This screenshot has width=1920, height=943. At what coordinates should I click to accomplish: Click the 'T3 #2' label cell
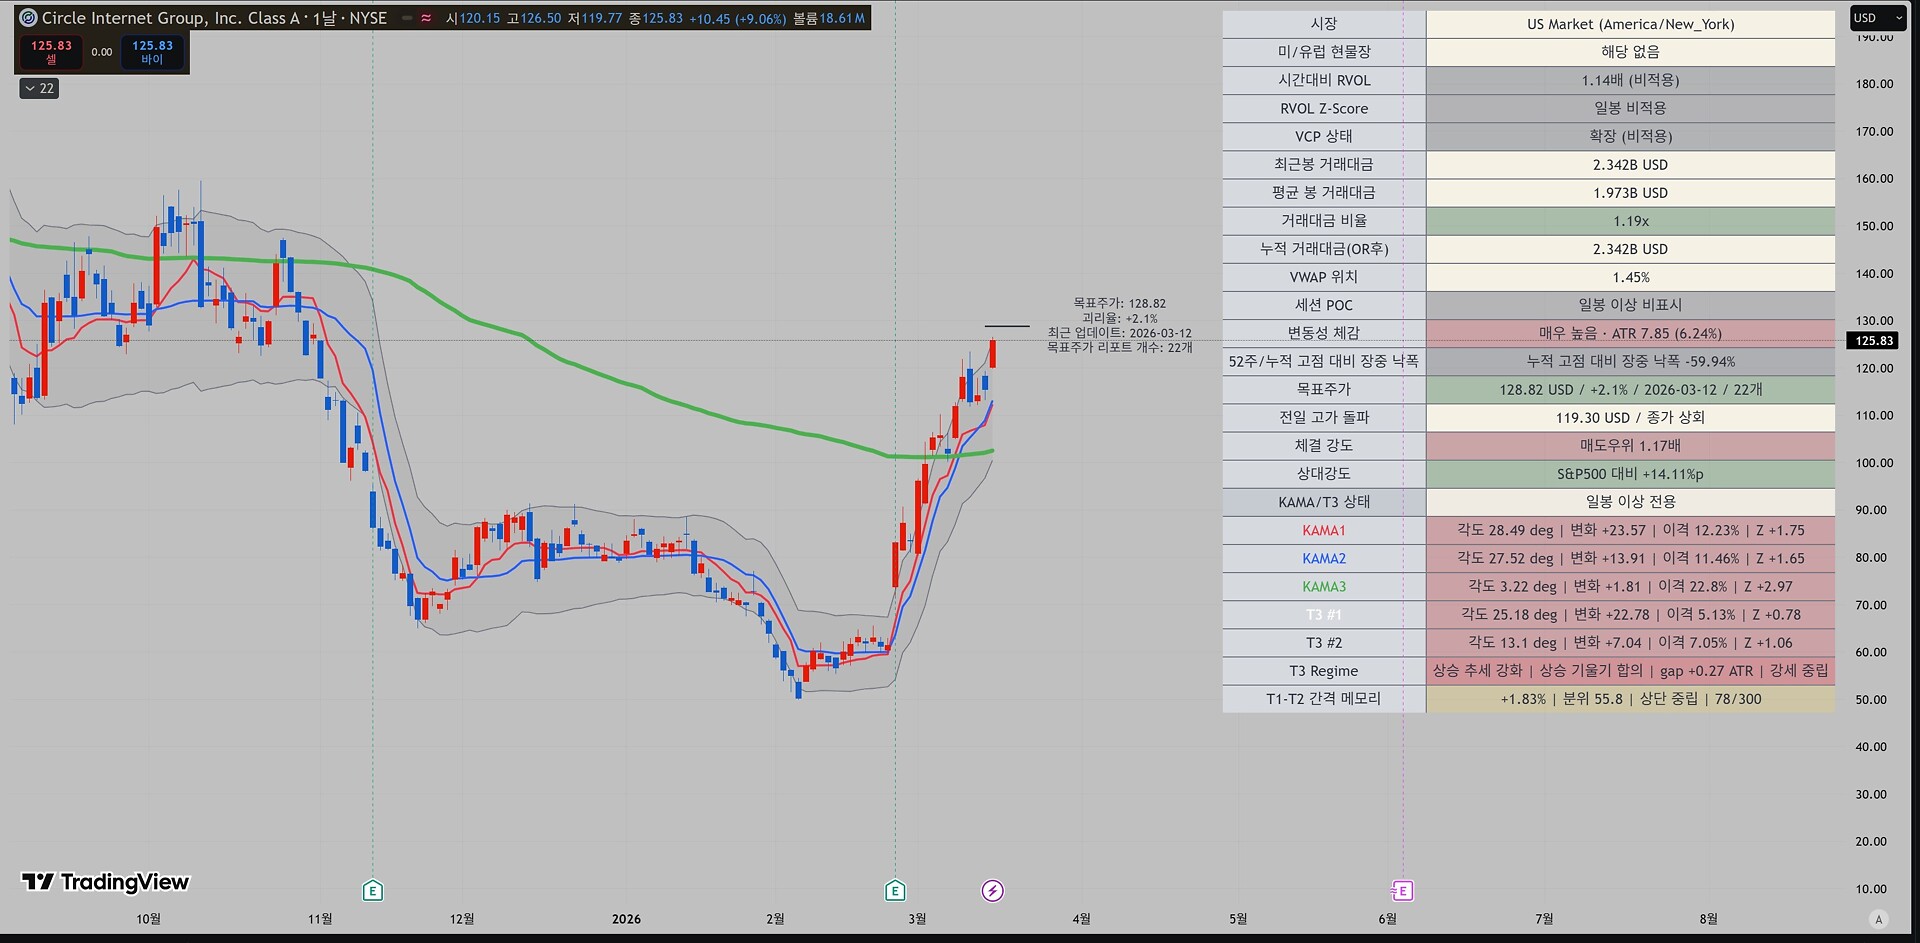coord(1323,642)
